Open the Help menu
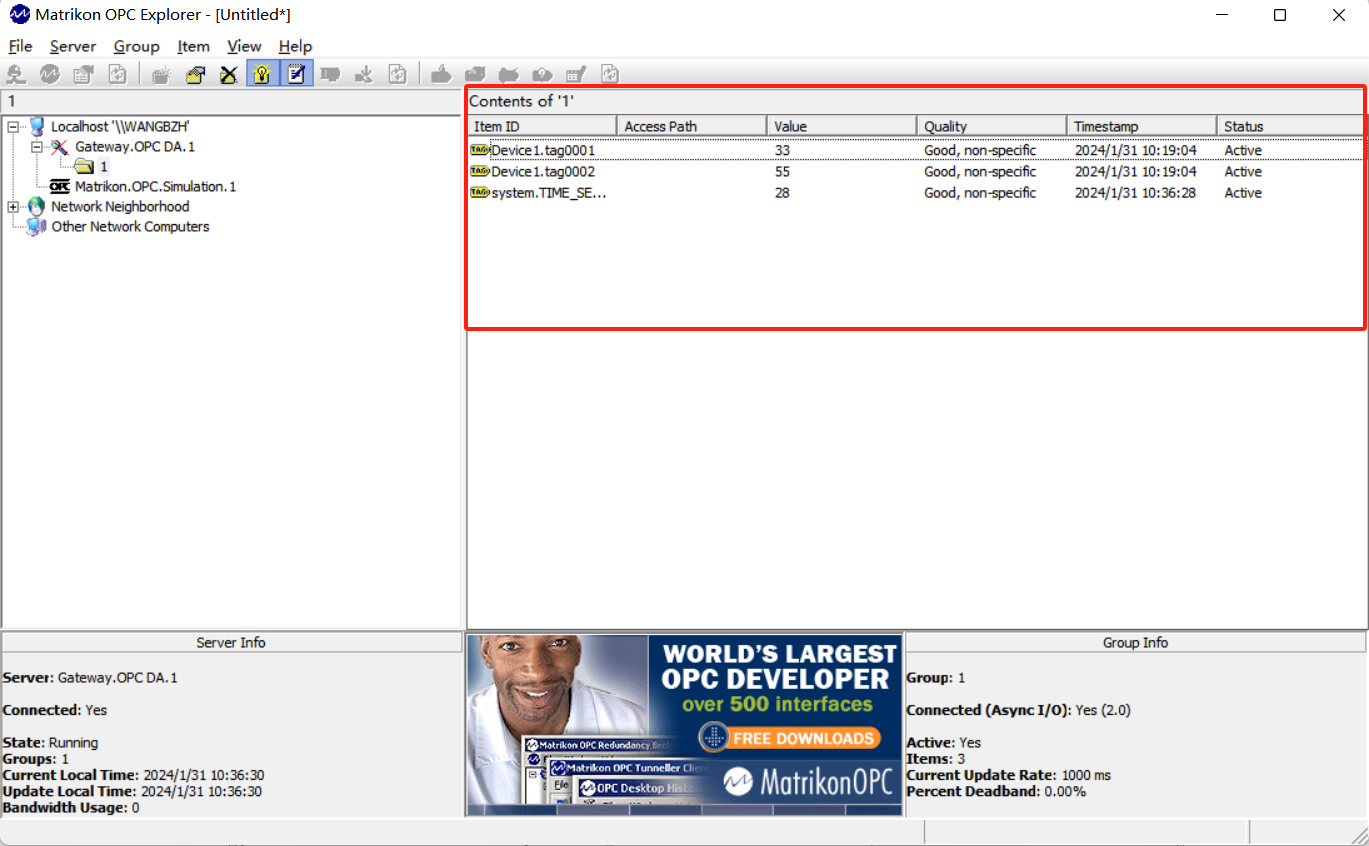 (295, 46)
